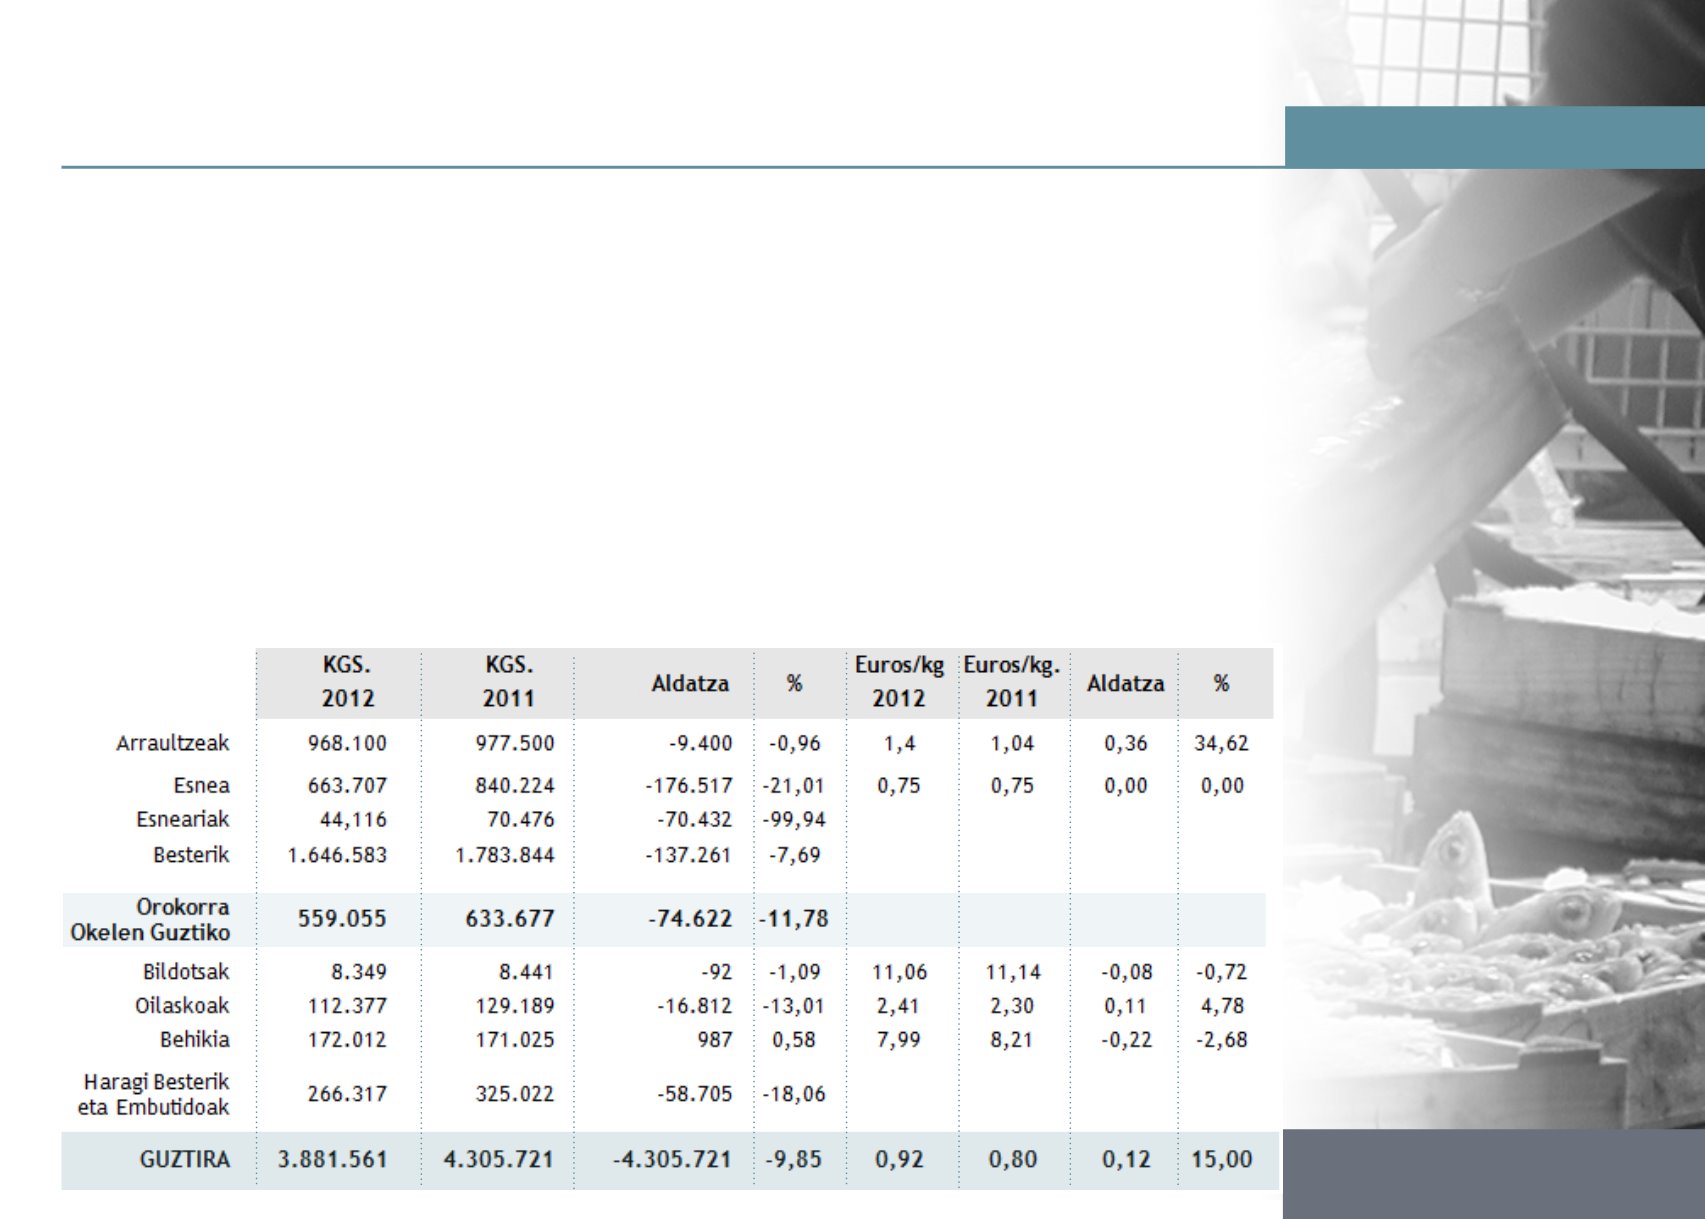The image size is (1705, 1219).
Task: Click the value 171.025
Action: (x=514, y=1039)
